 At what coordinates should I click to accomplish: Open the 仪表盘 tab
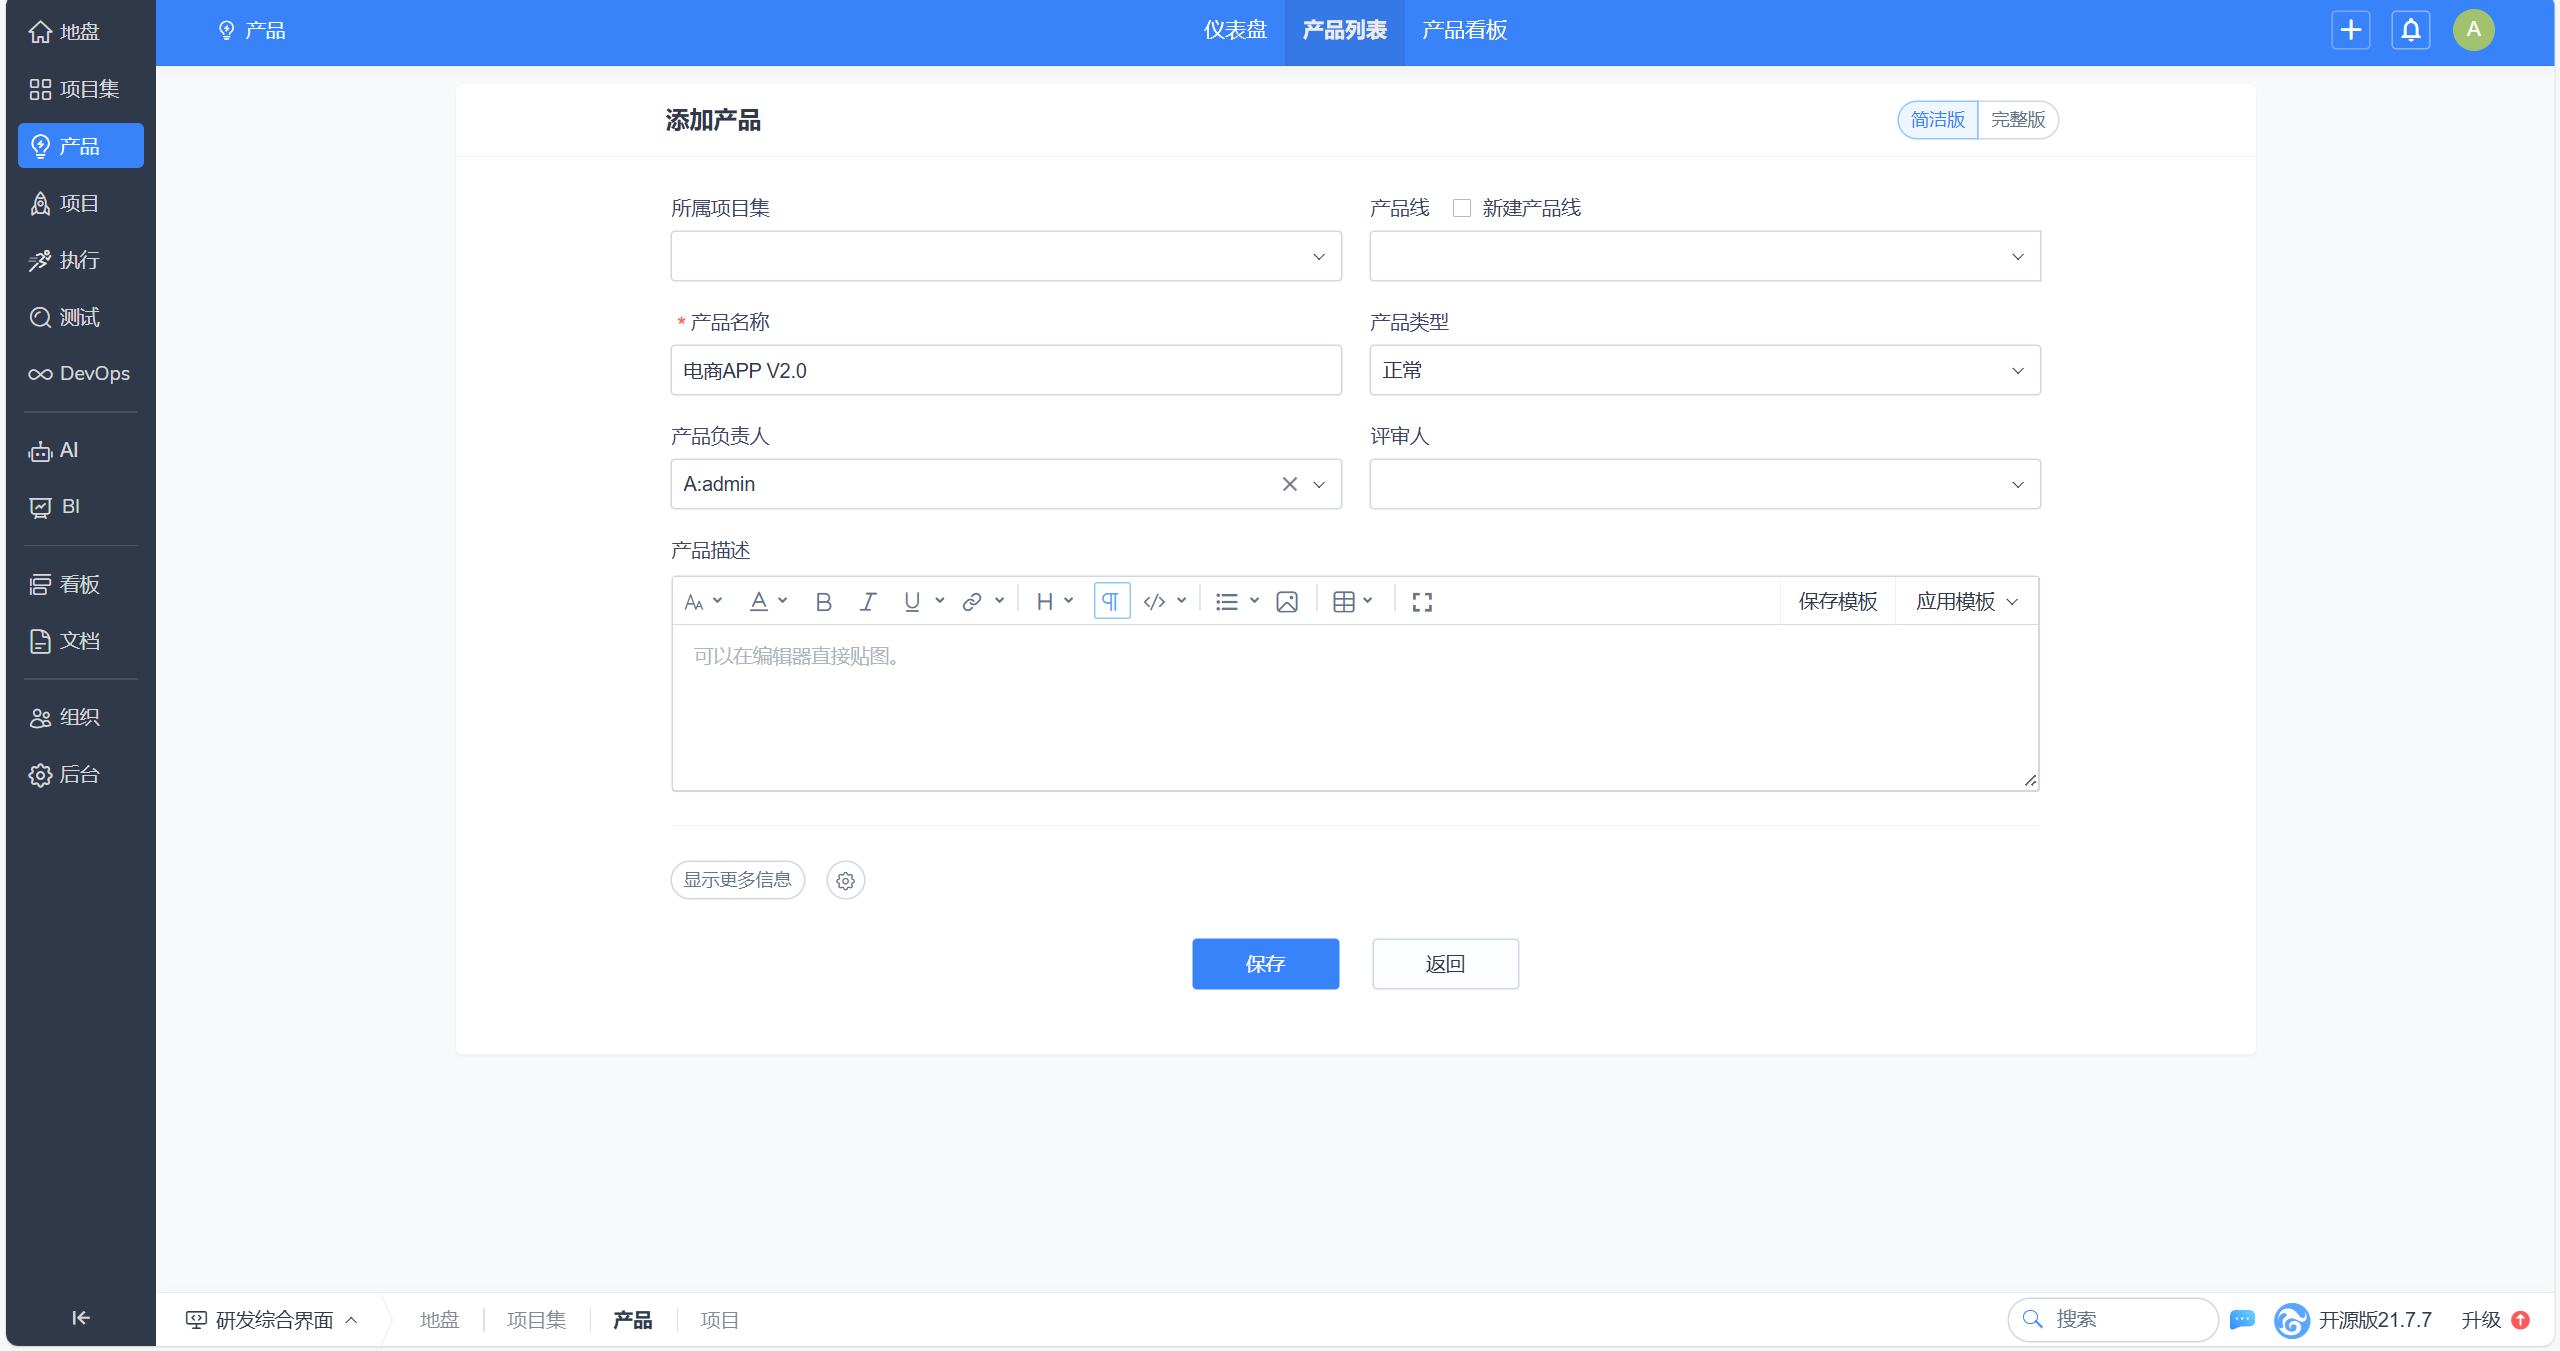[1235, 31]
